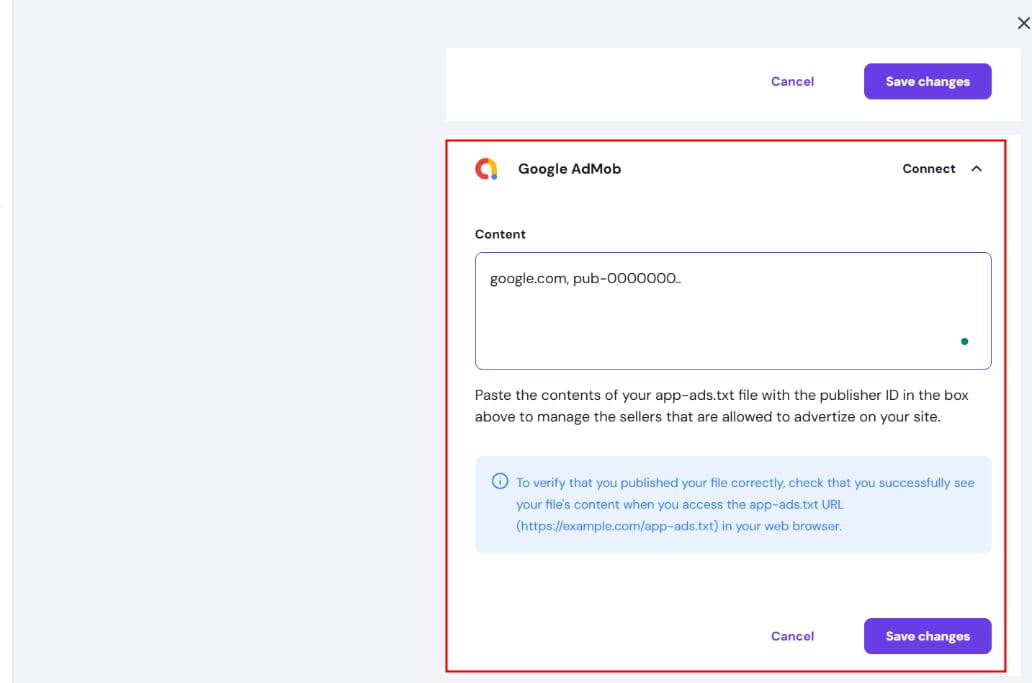Click the blue verification notice box
This screenshot has height=683, width=1032.
pos(733,540)
